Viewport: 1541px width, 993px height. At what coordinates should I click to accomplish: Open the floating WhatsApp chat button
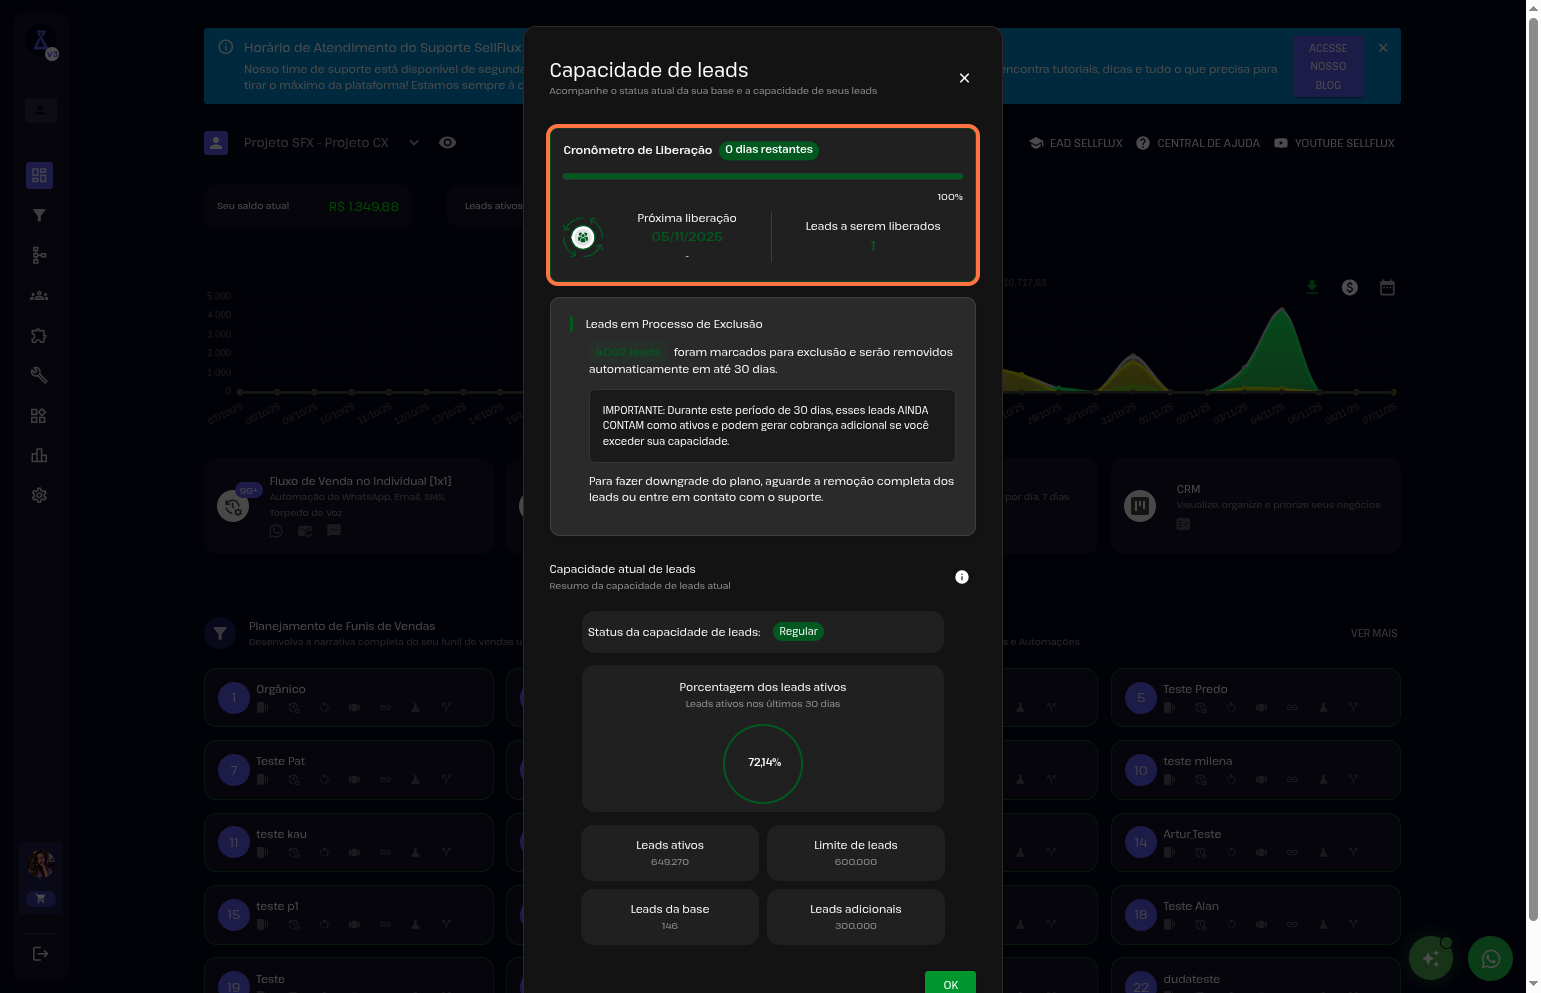click(1490, 959)
